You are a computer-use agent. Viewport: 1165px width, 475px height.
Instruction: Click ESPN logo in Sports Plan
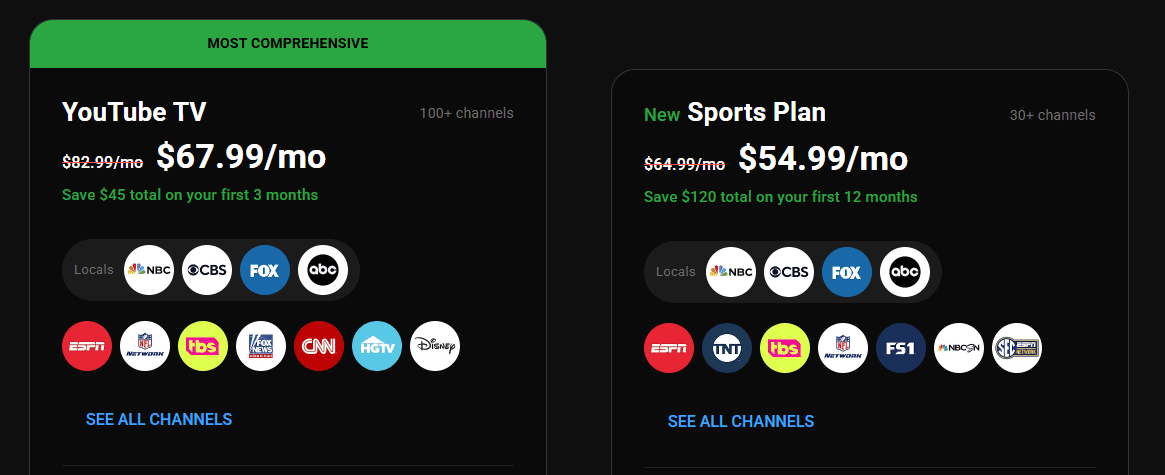[669, 348]
